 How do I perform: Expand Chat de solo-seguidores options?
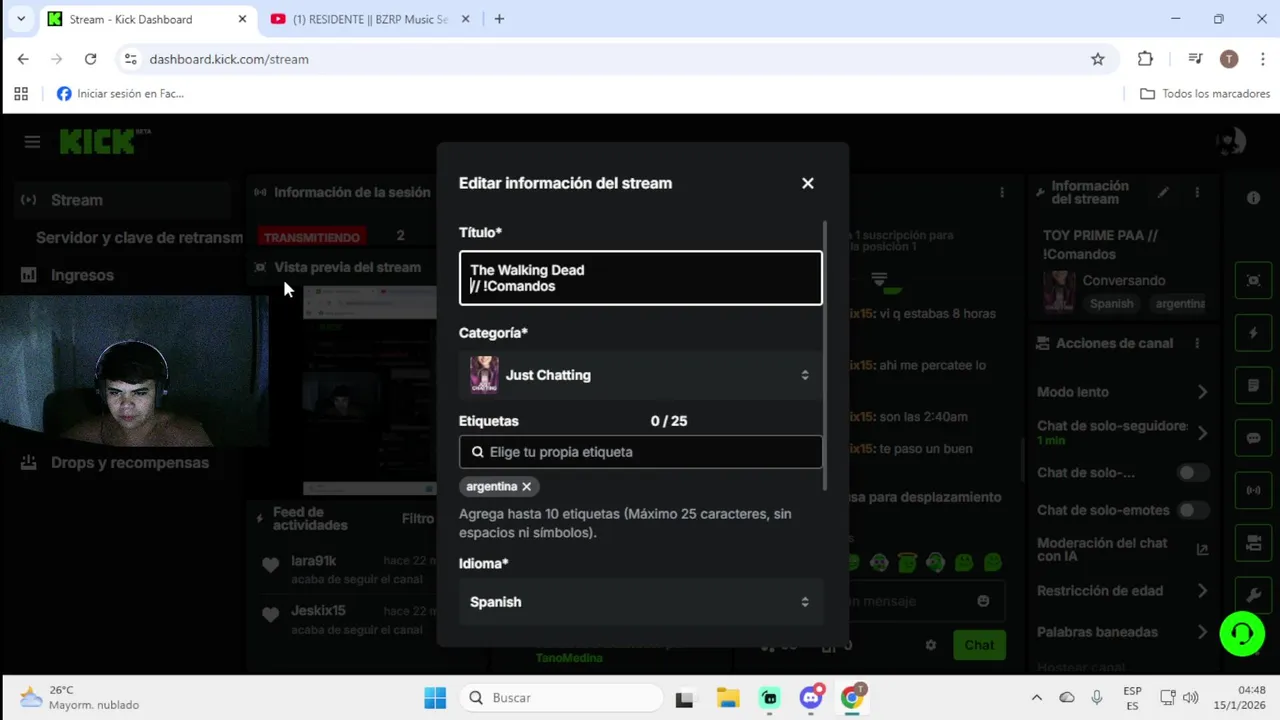(1203, 432)
